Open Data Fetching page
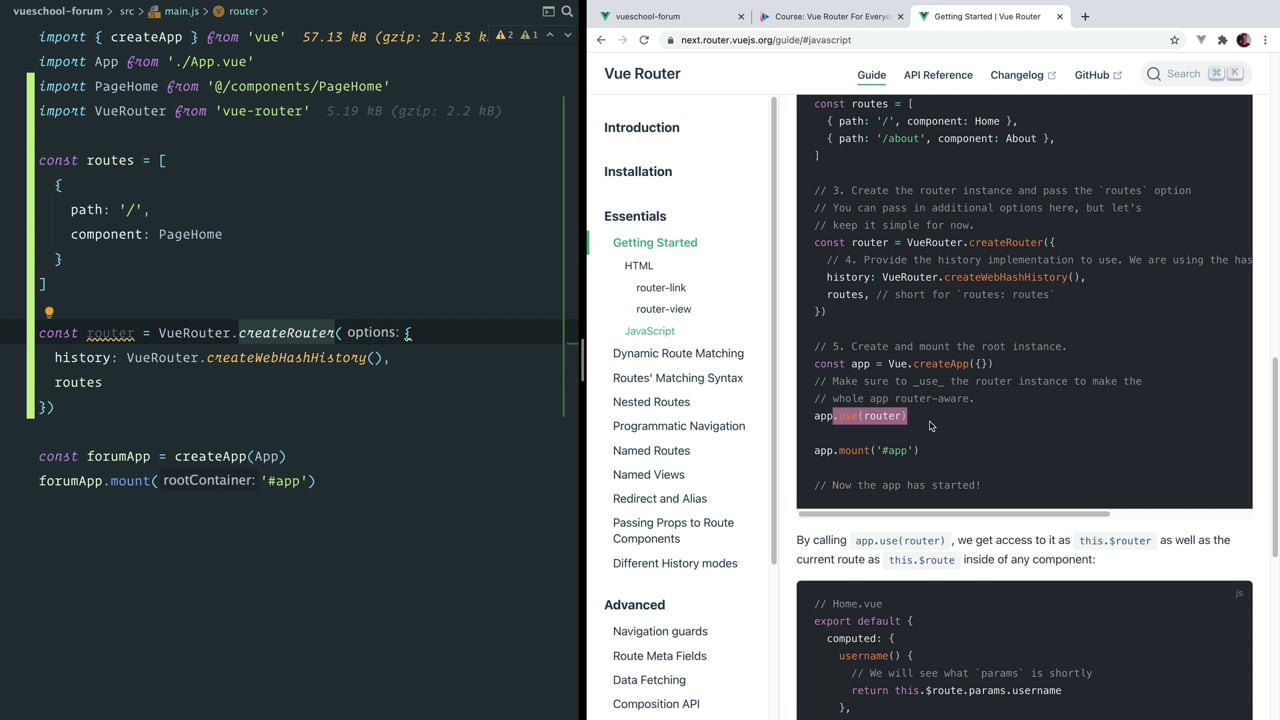The width and height of the screenshot is (1280, 720). [x=649, y=680]
